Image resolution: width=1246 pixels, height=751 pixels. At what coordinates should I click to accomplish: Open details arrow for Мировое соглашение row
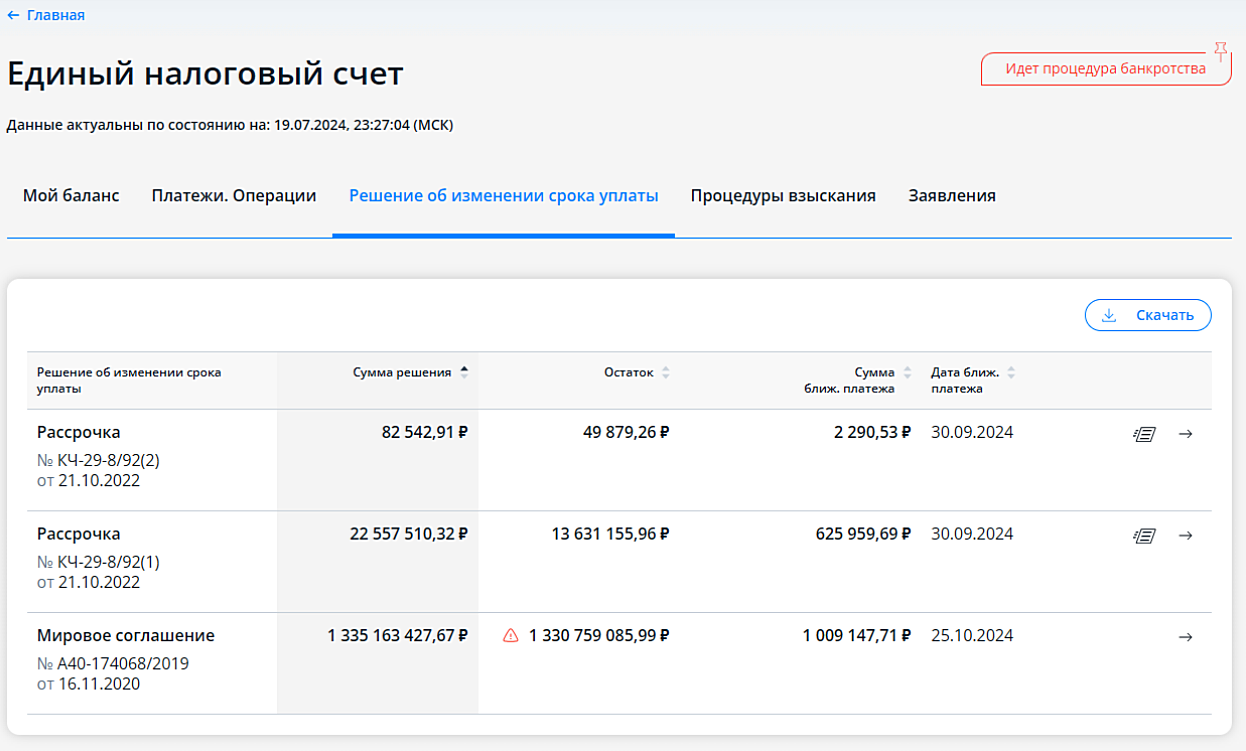coord(1185,637)
